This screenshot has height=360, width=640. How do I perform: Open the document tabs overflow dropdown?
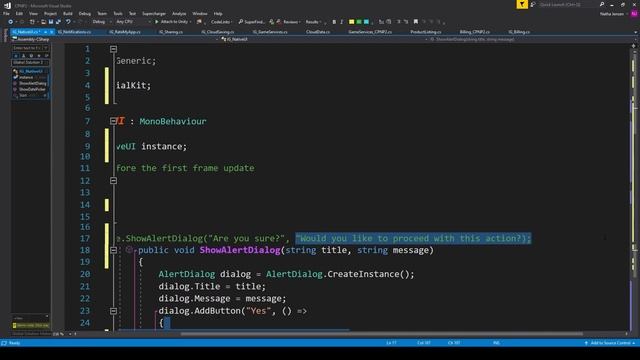(x=635, y=32)
